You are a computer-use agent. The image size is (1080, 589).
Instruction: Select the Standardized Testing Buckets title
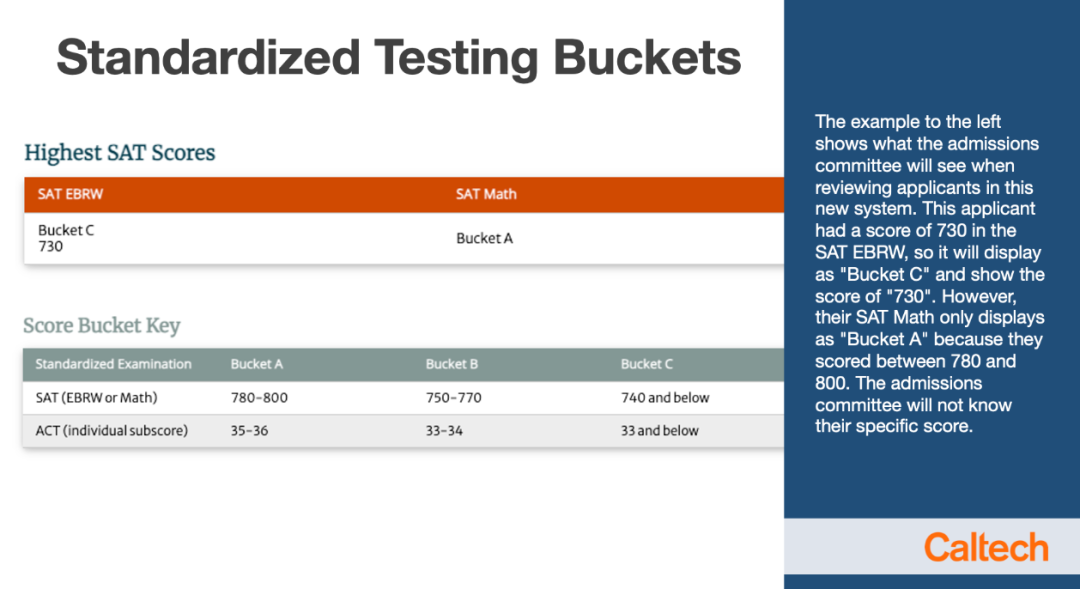[x=399, y=57]
